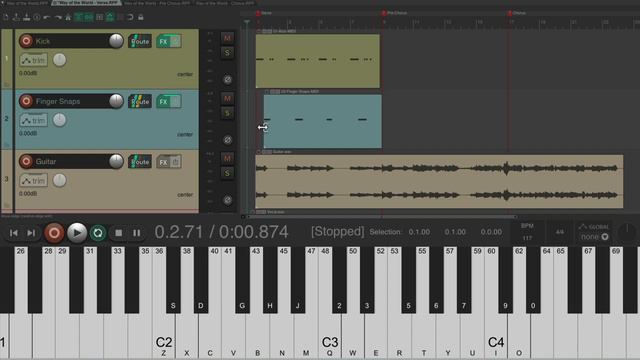Click the New Project toolbar icon
The image size is (640, 360).
6,17
